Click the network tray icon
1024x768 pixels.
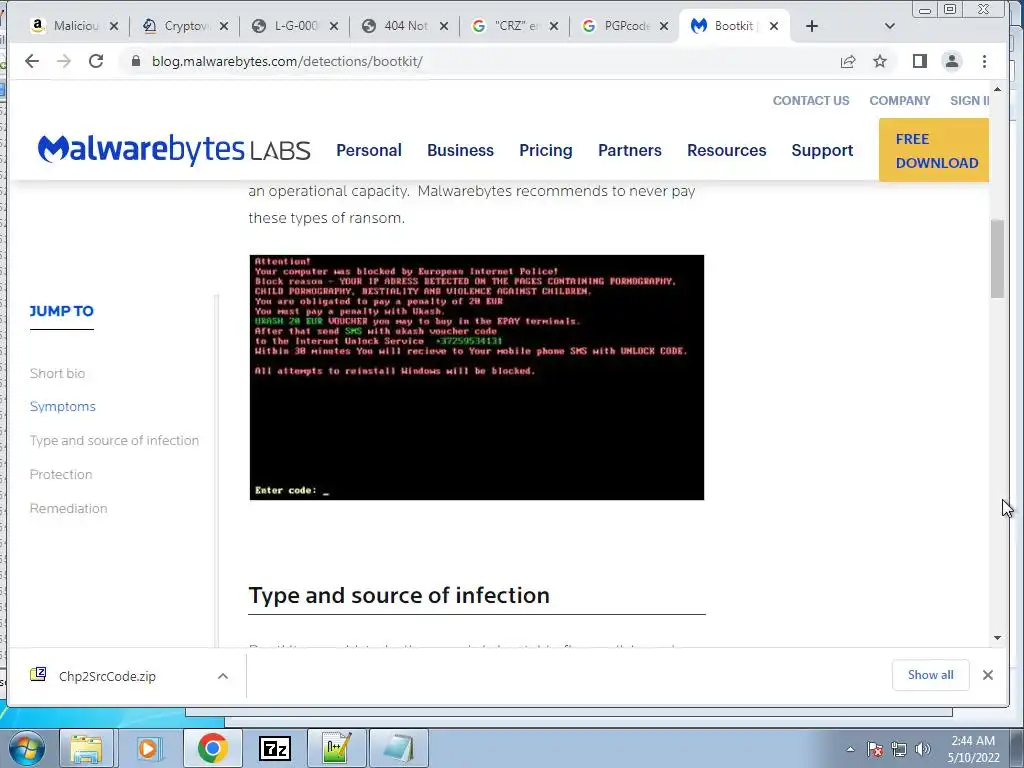point(899,749)
